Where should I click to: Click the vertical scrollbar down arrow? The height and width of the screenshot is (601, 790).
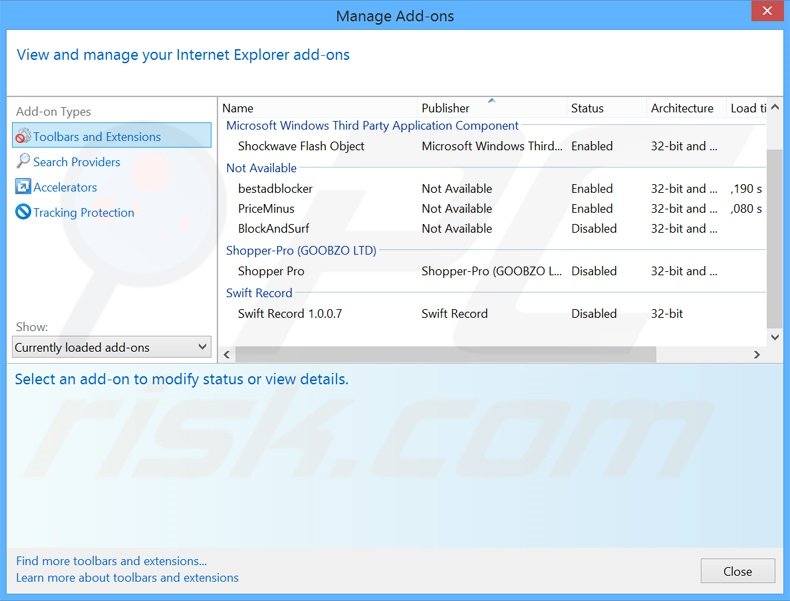(x=775, y=337)
